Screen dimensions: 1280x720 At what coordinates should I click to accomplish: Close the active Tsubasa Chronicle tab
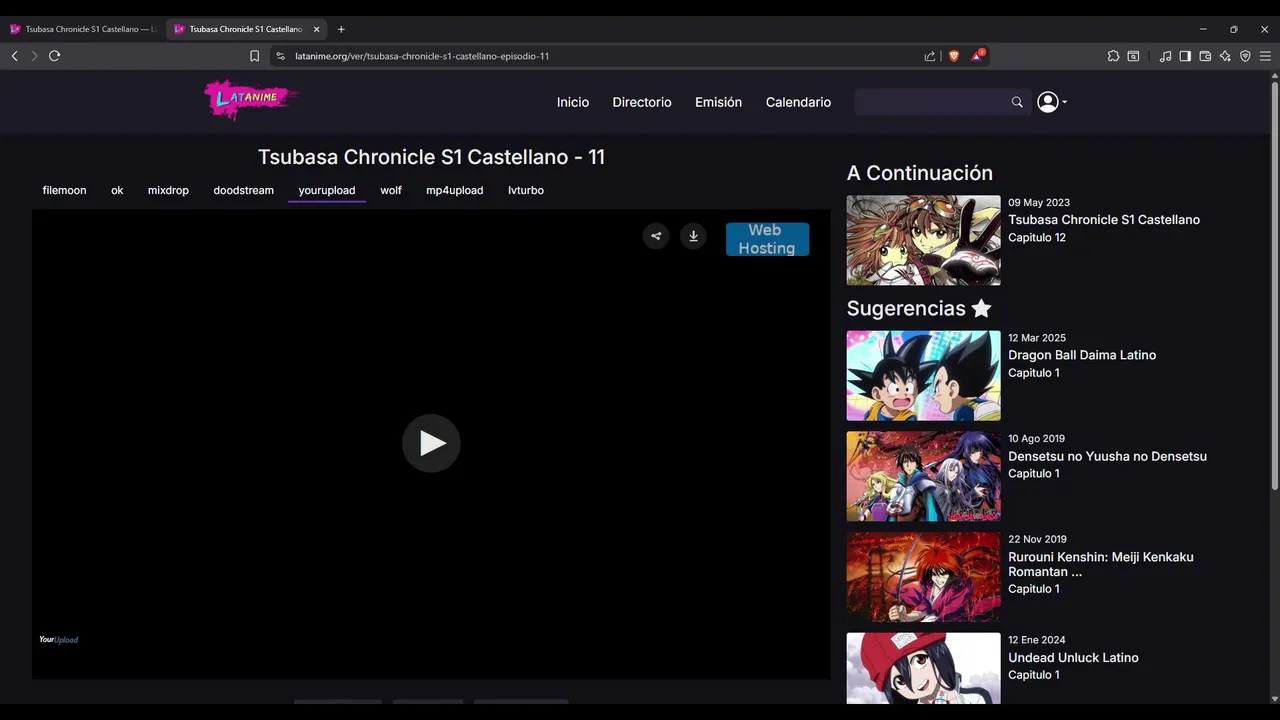(316, 29)
